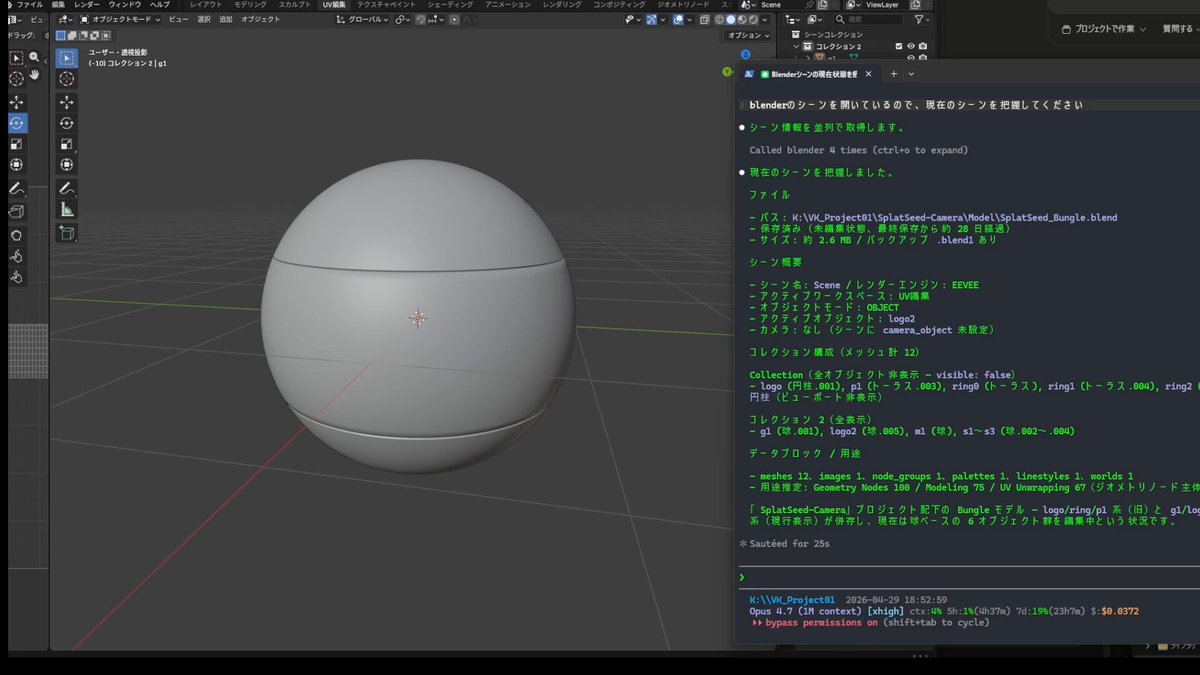
Task: Switch to the モデリング workspace tab
Action: pos(250,4)
